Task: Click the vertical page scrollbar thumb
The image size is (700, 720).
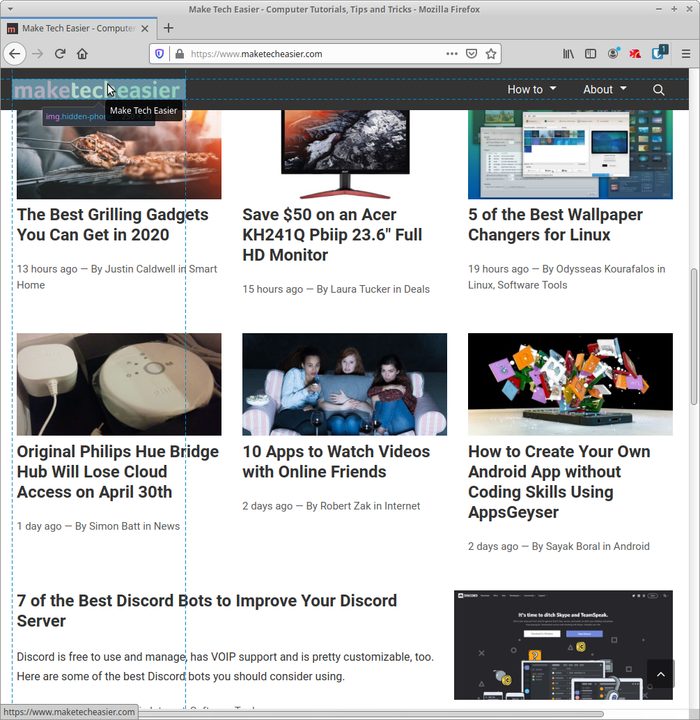Action: (694, 337)
